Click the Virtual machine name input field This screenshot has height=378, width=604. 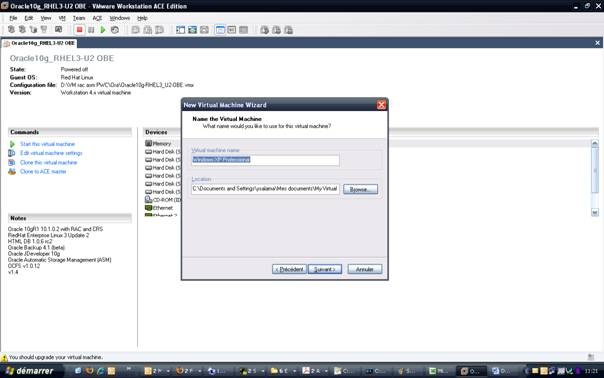pos(265,160)
